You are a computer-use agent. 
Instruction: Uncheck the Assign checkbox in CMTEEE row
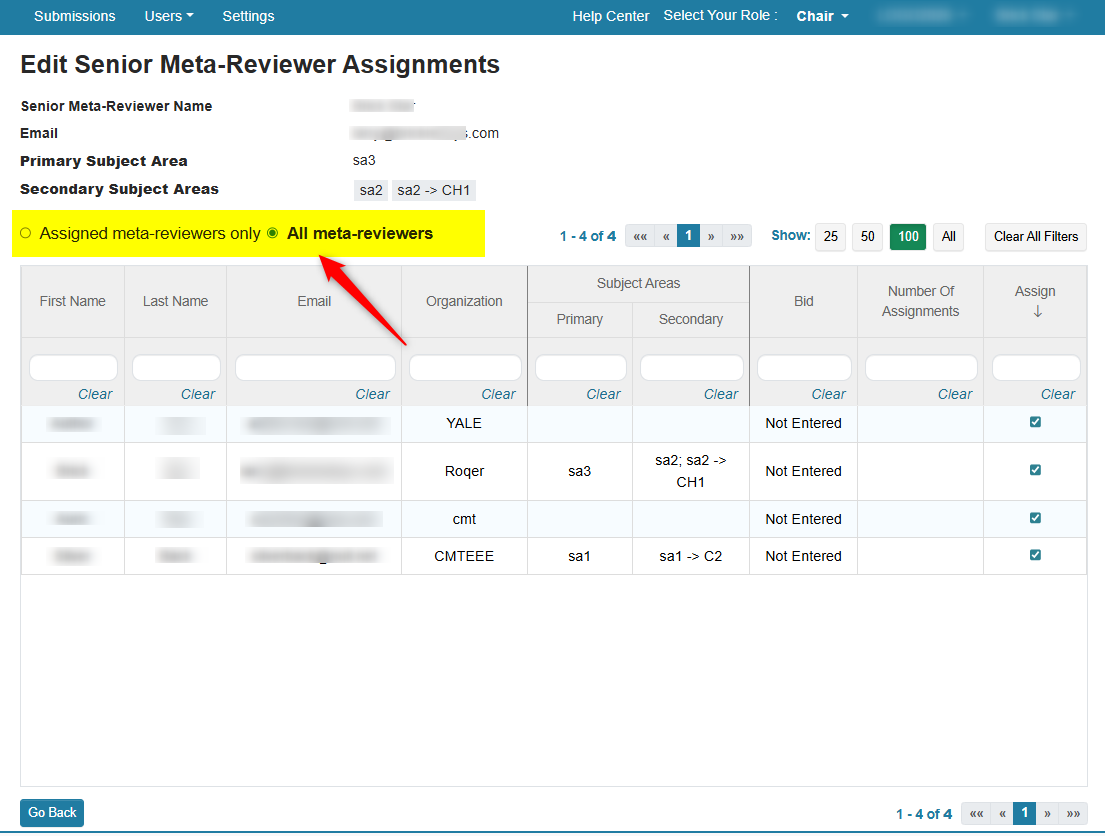tap(1035, 555)
